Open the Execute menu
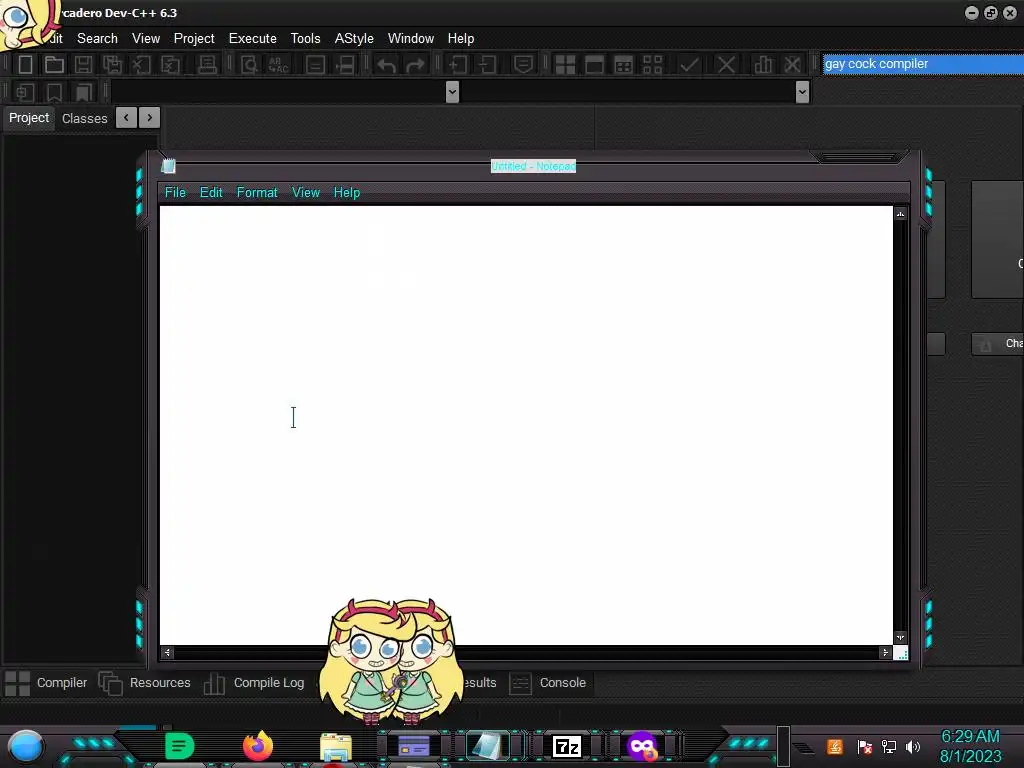 tap(253, 39)
